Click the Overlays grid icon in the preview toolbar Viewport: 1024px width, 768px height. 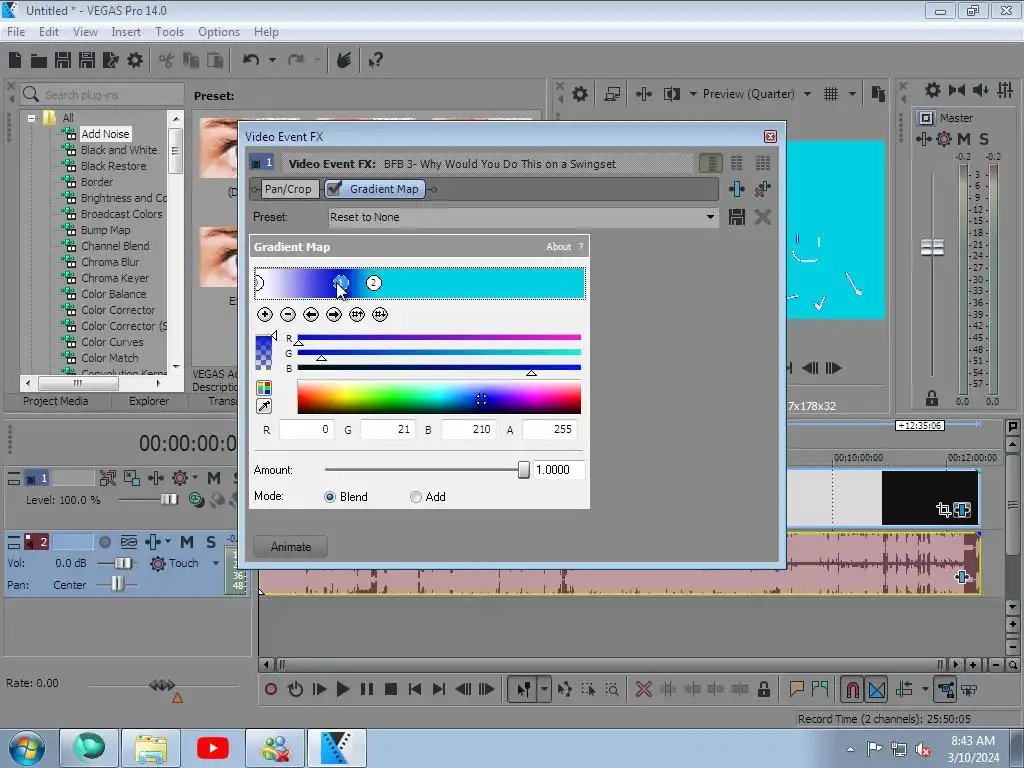[x=831, y=95]
